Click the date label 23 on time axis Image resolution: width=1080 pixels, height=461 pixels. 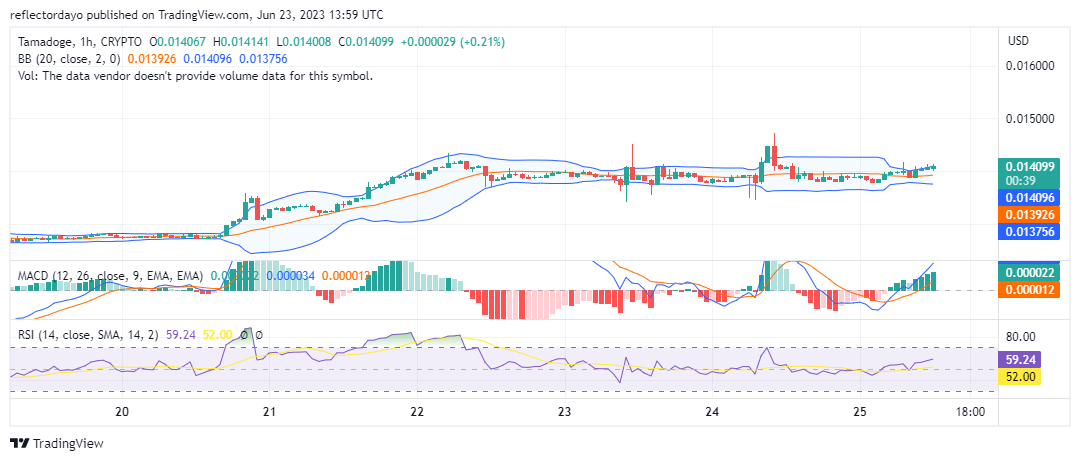565,412
